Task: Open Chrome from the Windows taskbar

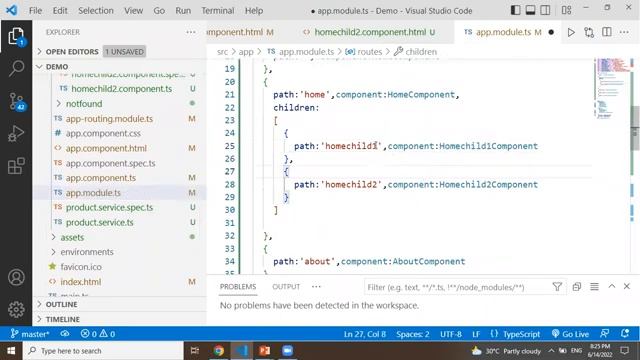Action: point(219,351)
